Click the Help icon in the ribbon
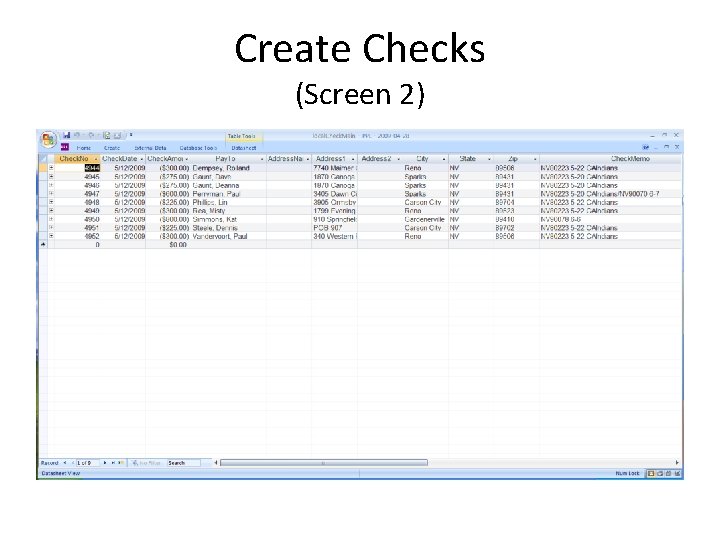Viewport: 720px width, 540px height. point(646,147)
